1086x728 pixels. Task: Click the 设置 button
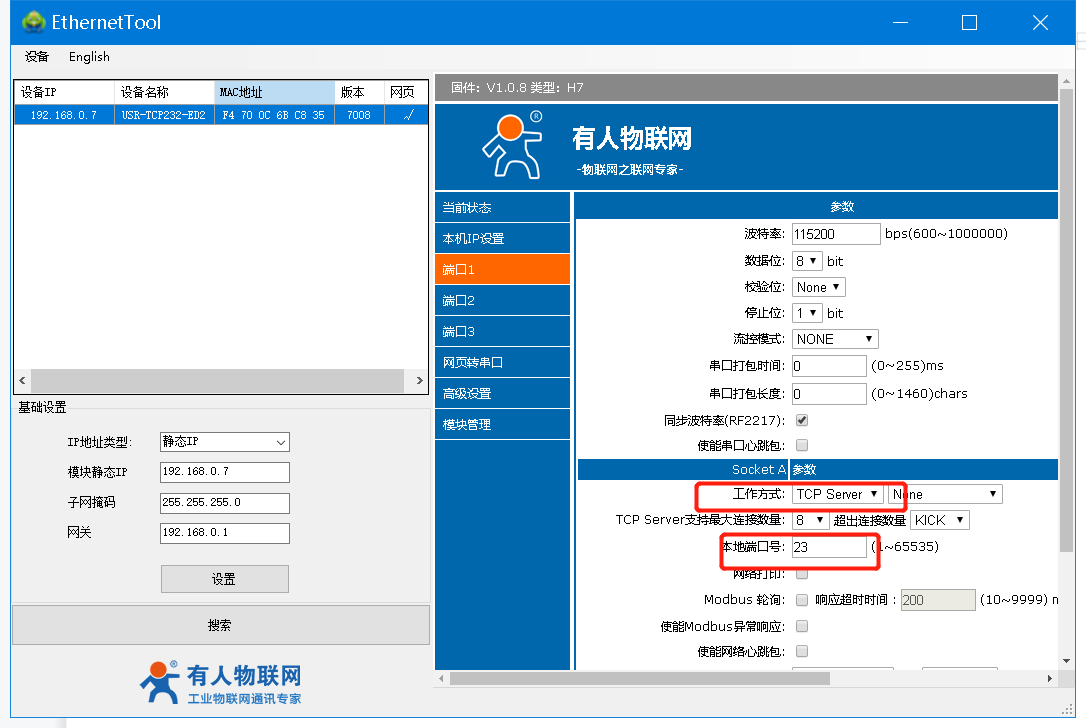tap(224, 579)
